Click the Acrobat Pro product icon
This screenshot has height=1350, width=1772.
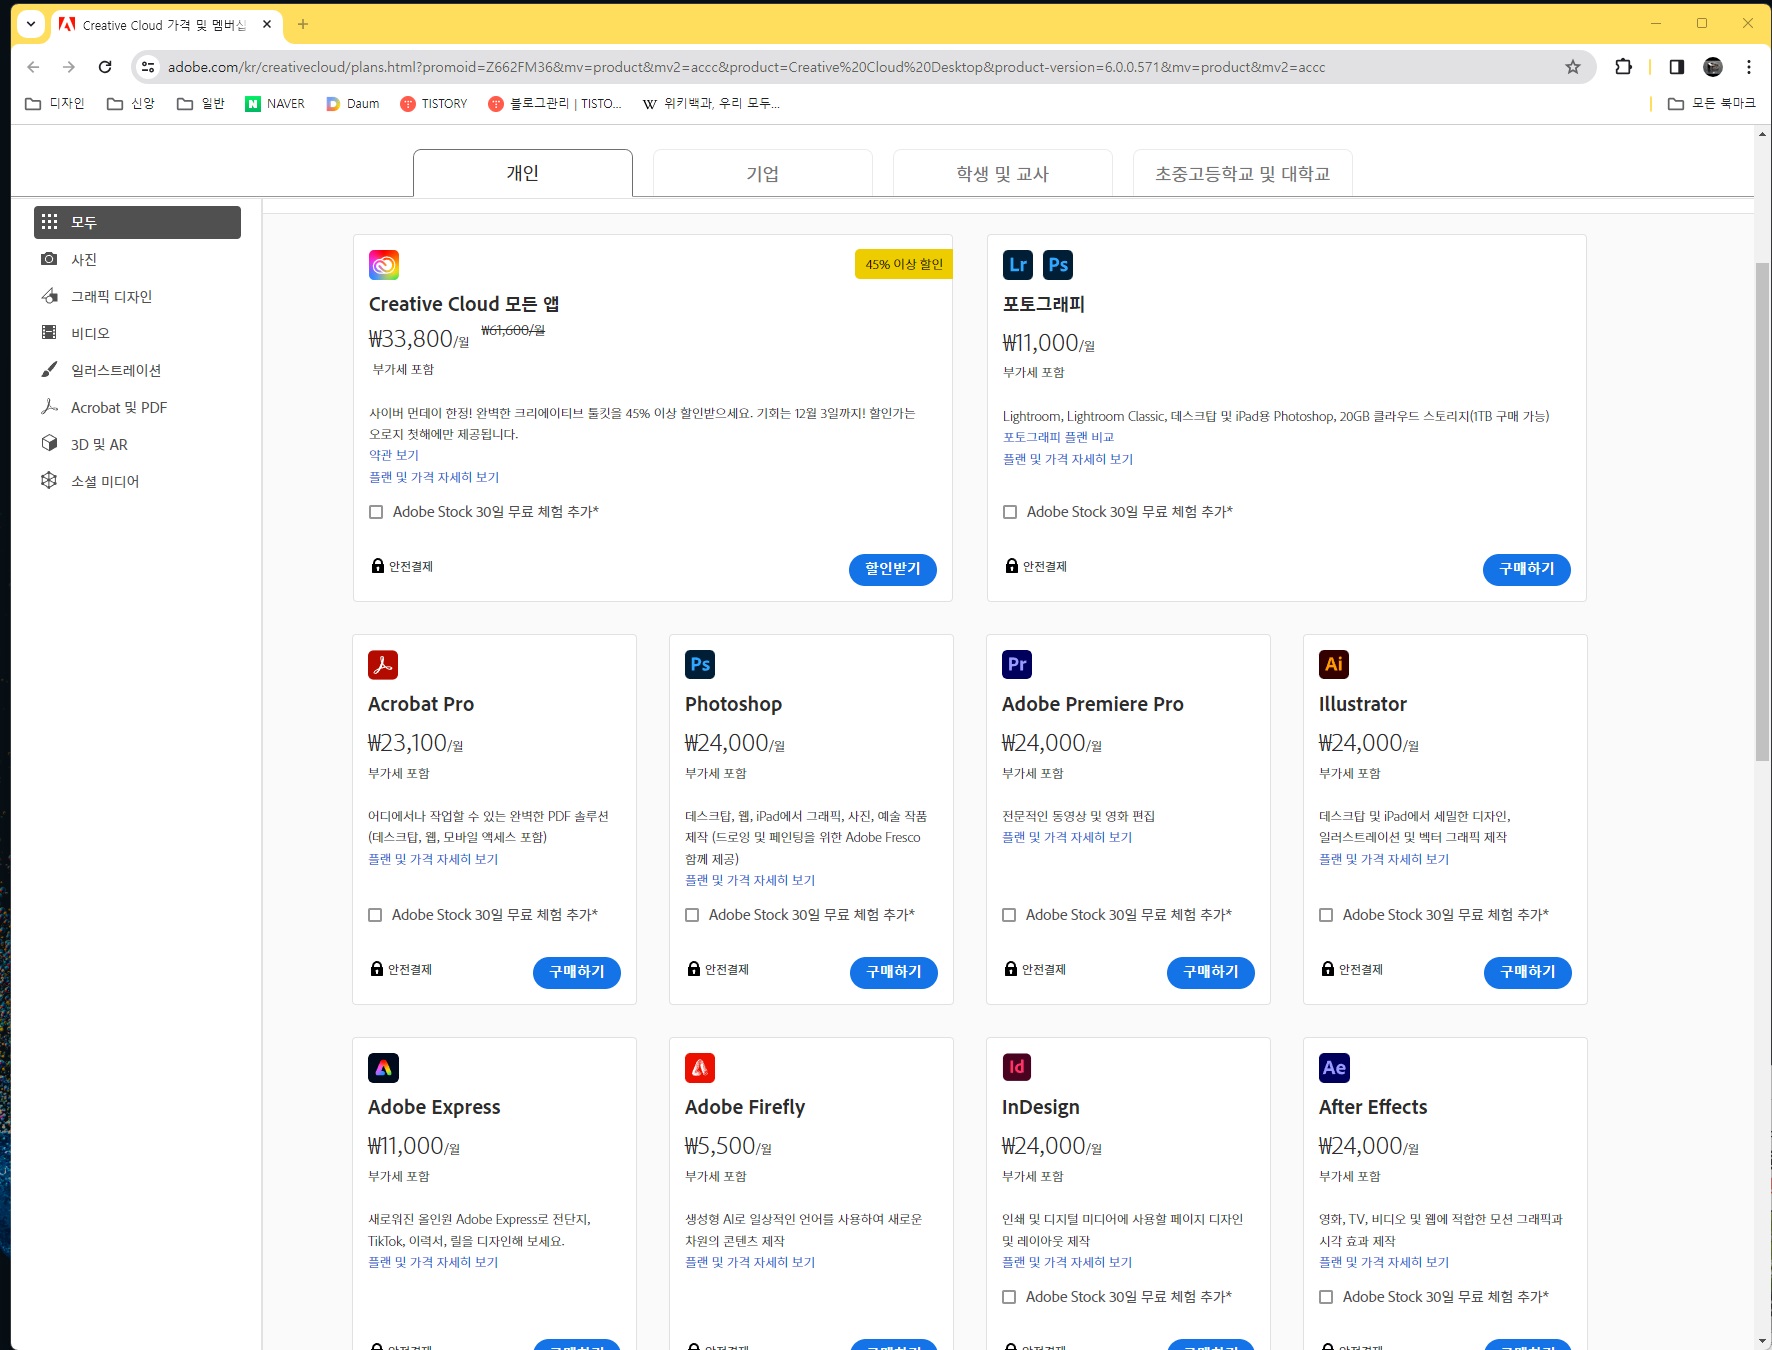tap(383, 665)
